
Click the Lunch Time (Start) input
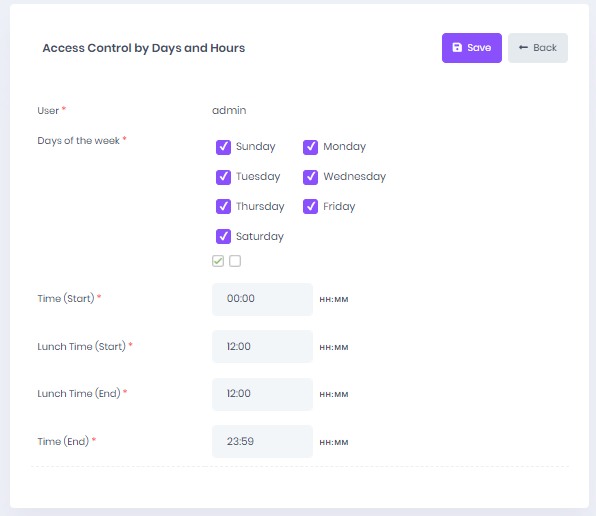point(262,347)
